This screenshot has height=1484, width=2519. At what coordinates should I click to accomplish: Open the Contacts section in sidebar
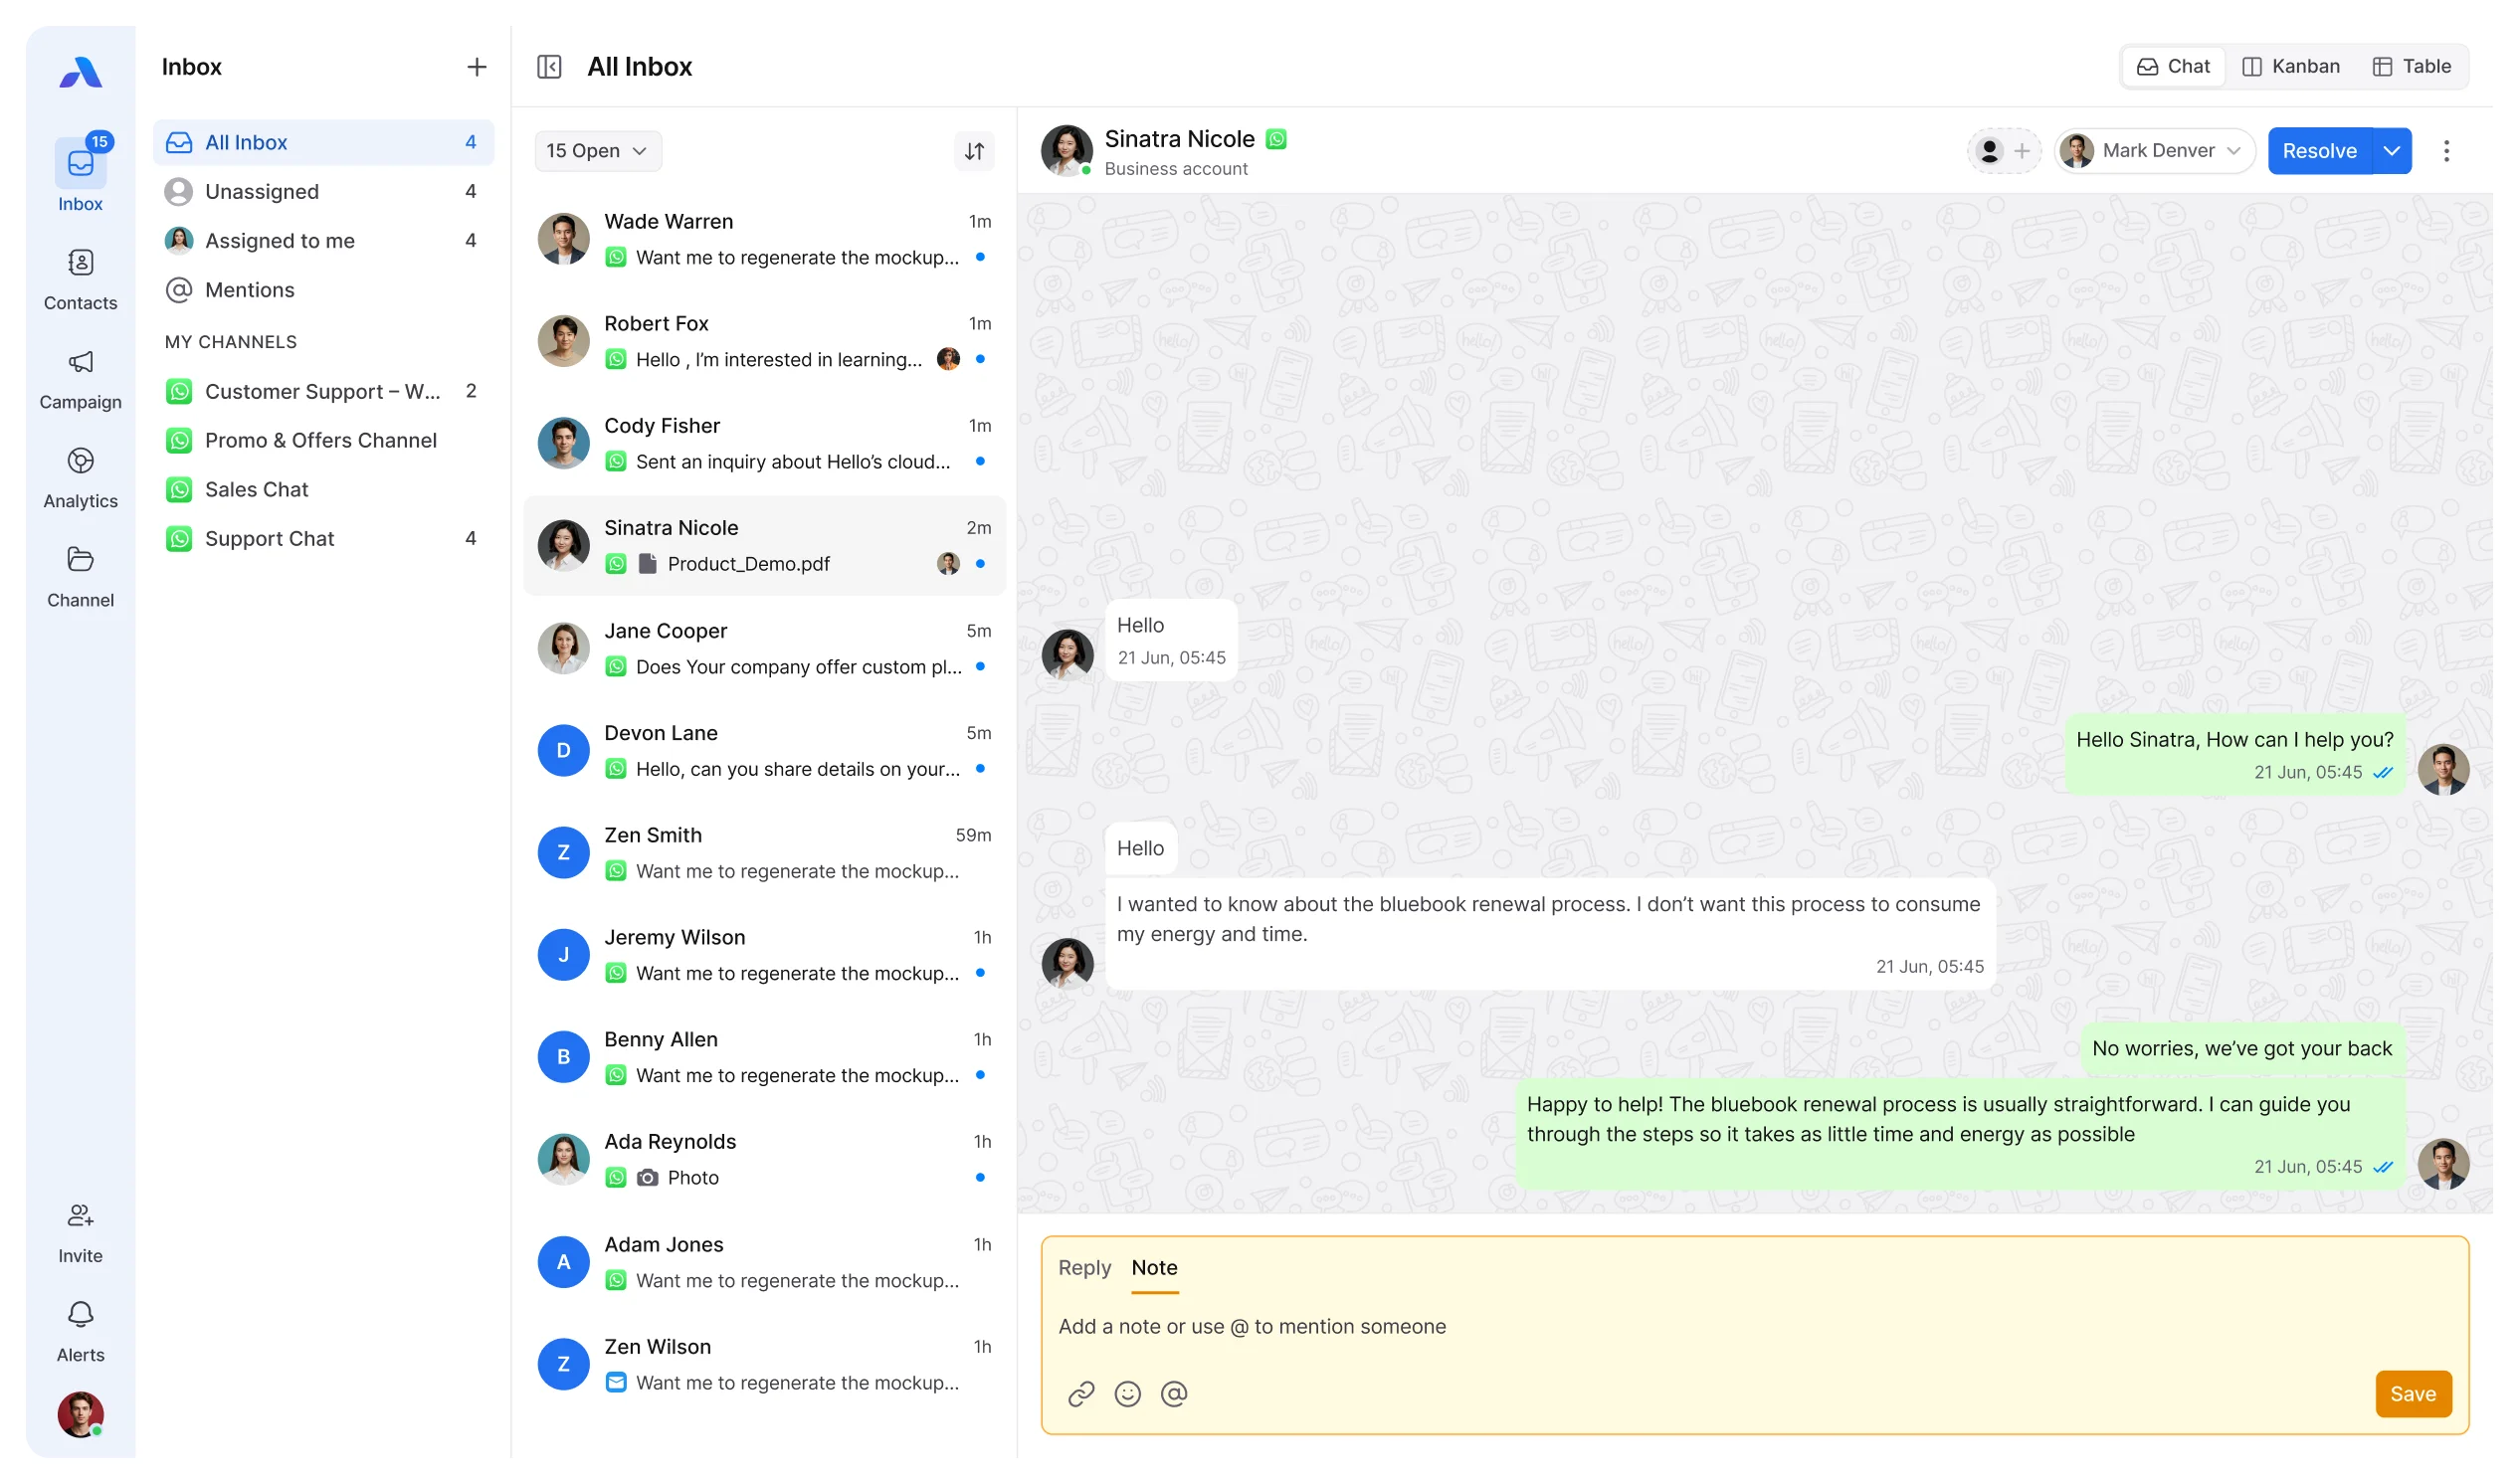[x=80, y=279]
